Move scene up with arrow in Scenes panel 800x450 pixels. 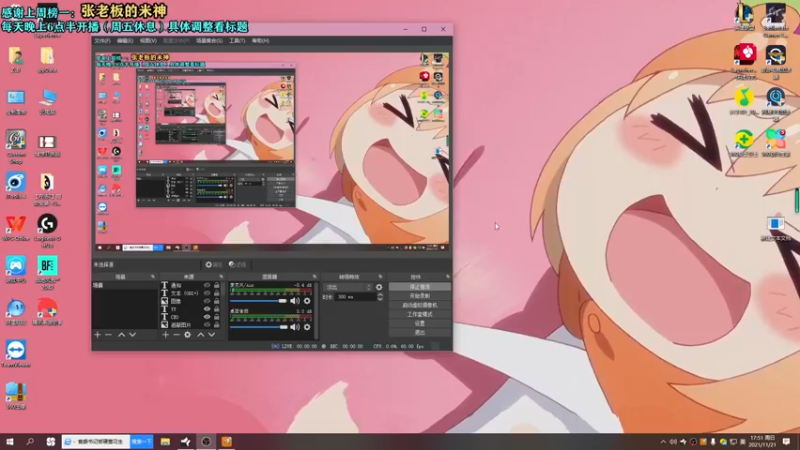click(x=121, y=335)
